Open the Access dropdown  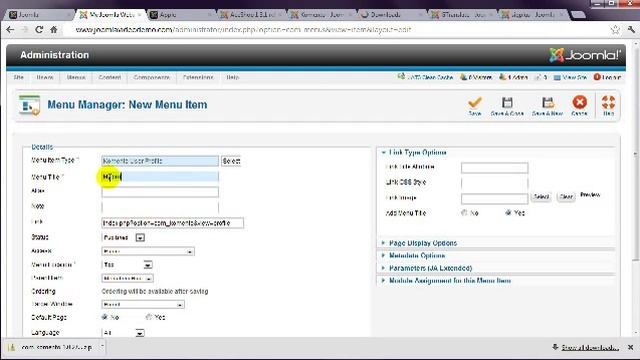[148, 251]
